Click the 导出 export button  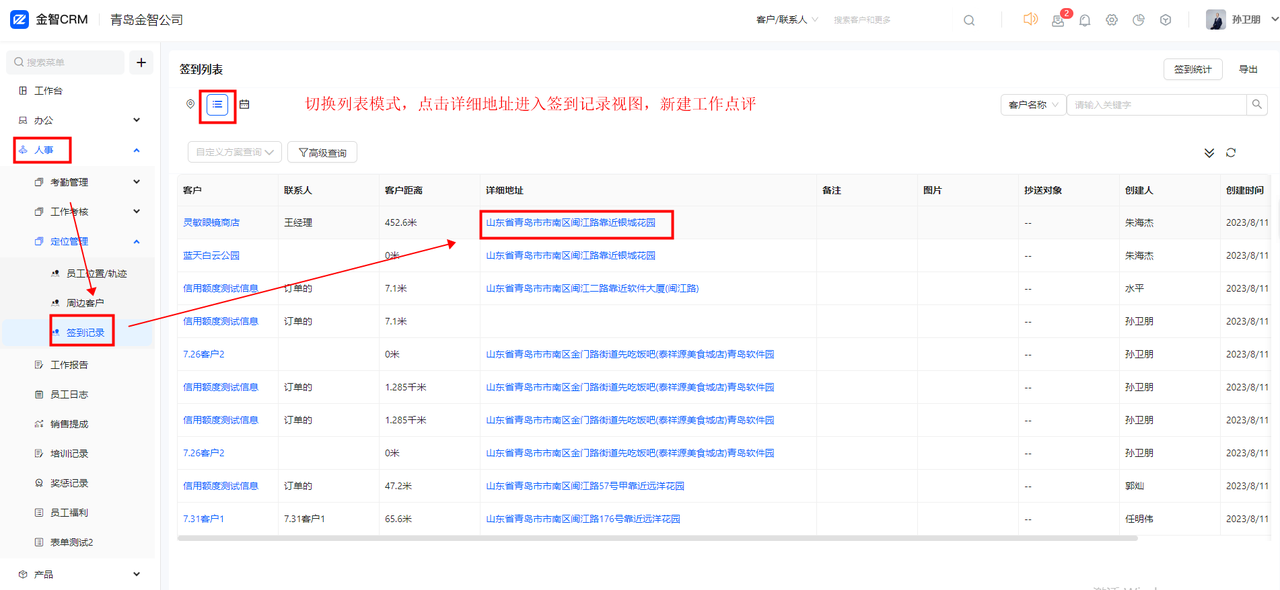pos(1249,70)
